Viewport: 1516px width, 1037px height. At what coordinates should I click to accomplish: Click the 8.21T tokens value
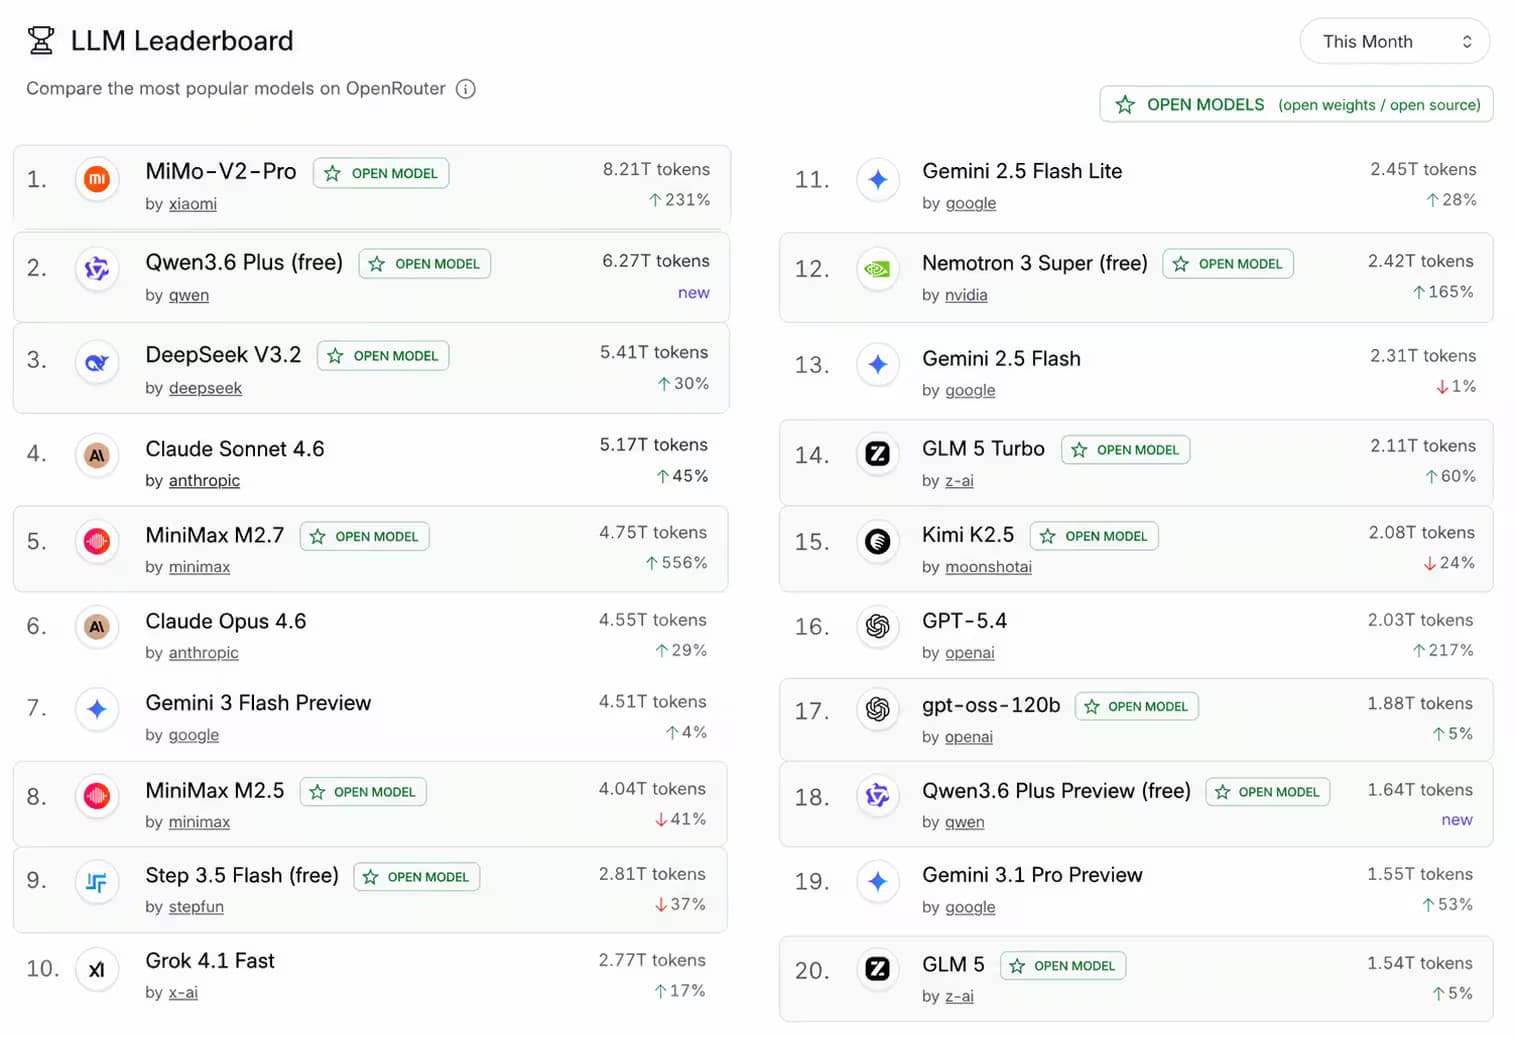click(x=656, y=170)
